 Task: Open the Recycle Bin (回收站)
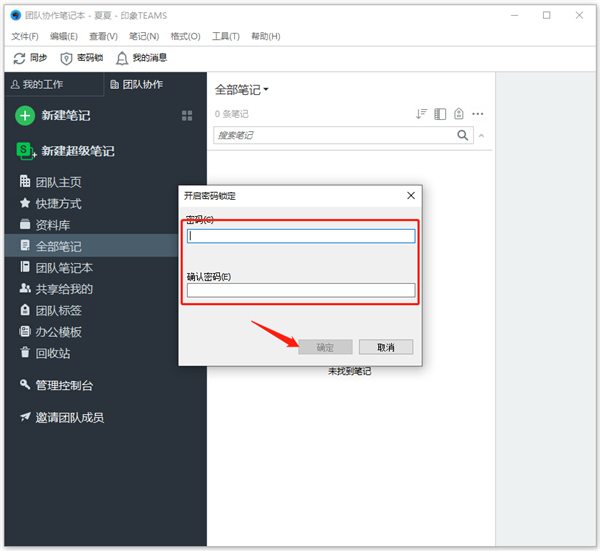pyautogui.click(x=45, y=353)
